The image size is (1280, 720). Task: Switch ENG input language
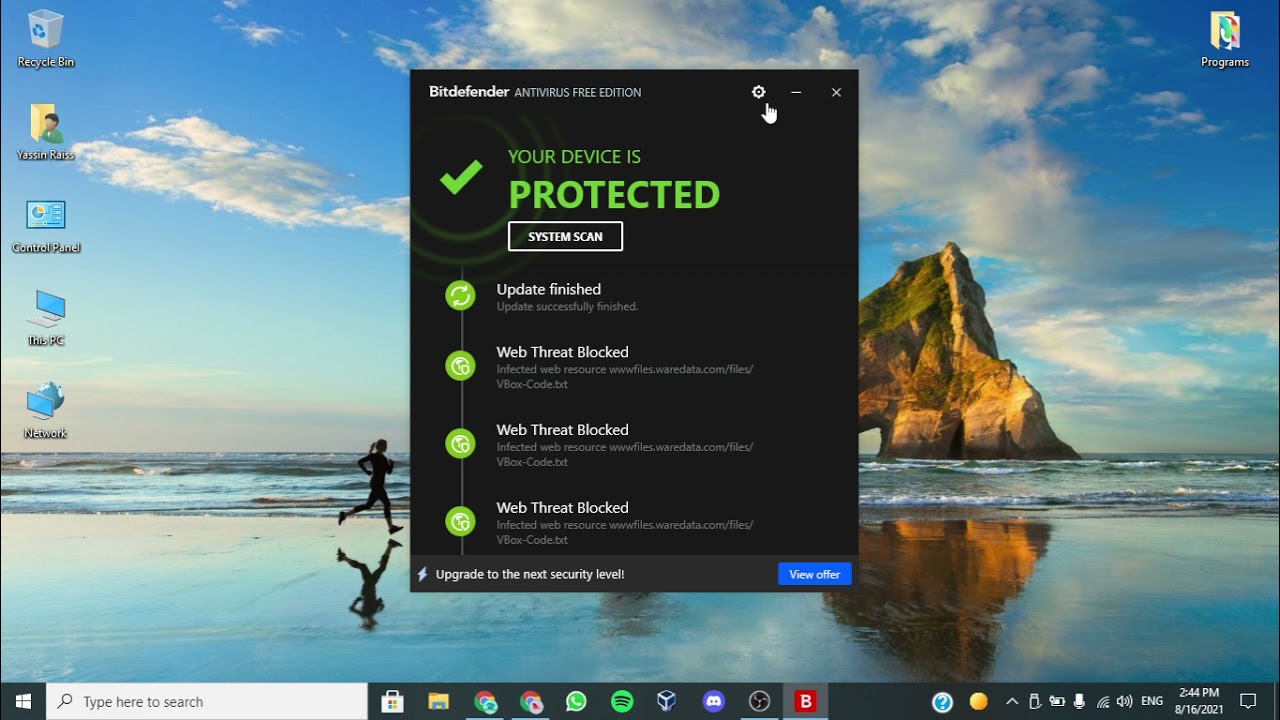(1152, 702)
